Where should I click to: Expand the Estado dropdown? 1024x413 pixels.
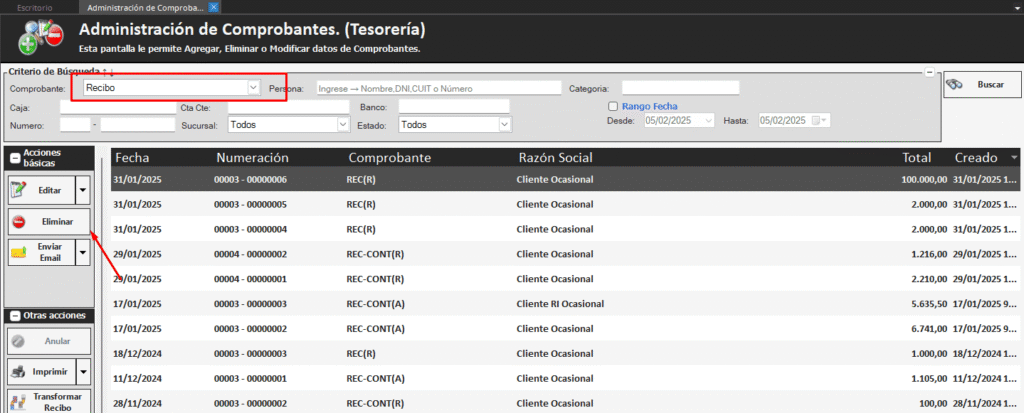(x=504, y=125)
